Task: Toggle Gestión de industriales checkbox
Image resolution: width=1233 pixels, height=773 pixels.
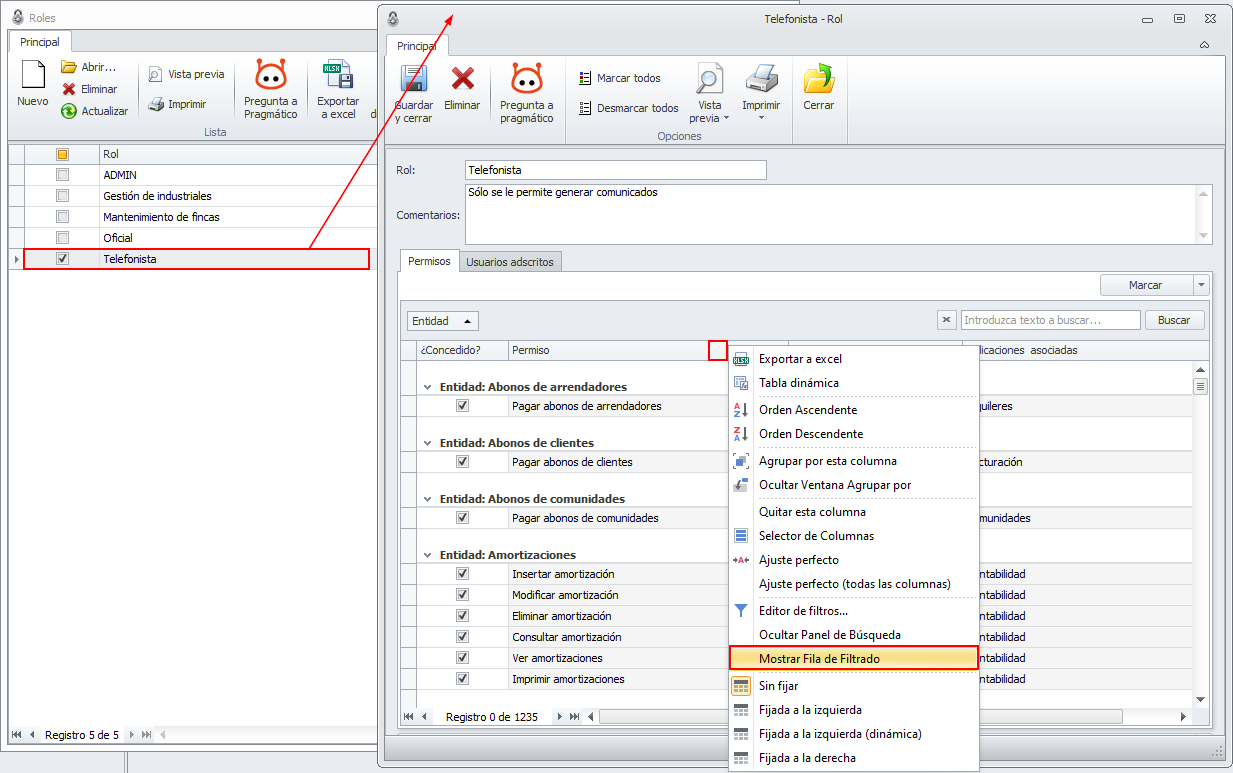Action: [x=62, y=196]
